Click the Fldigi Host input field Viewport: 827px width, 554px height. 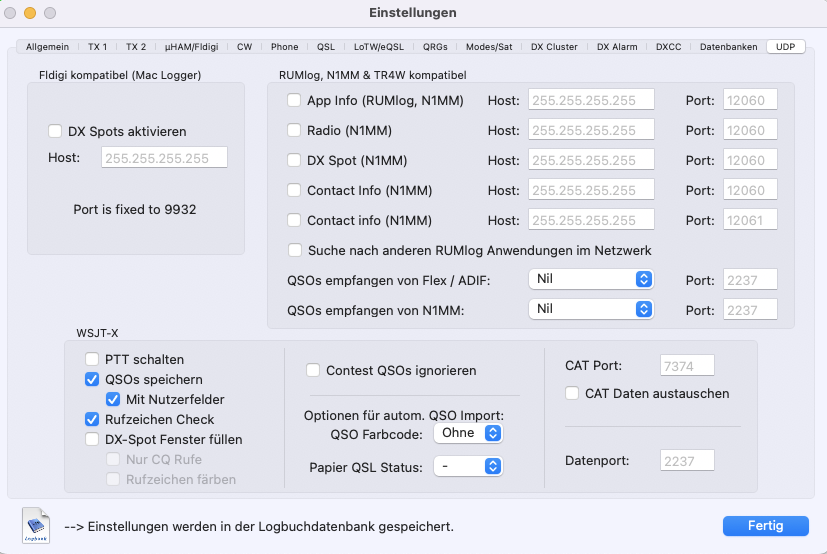coord(164,157)
